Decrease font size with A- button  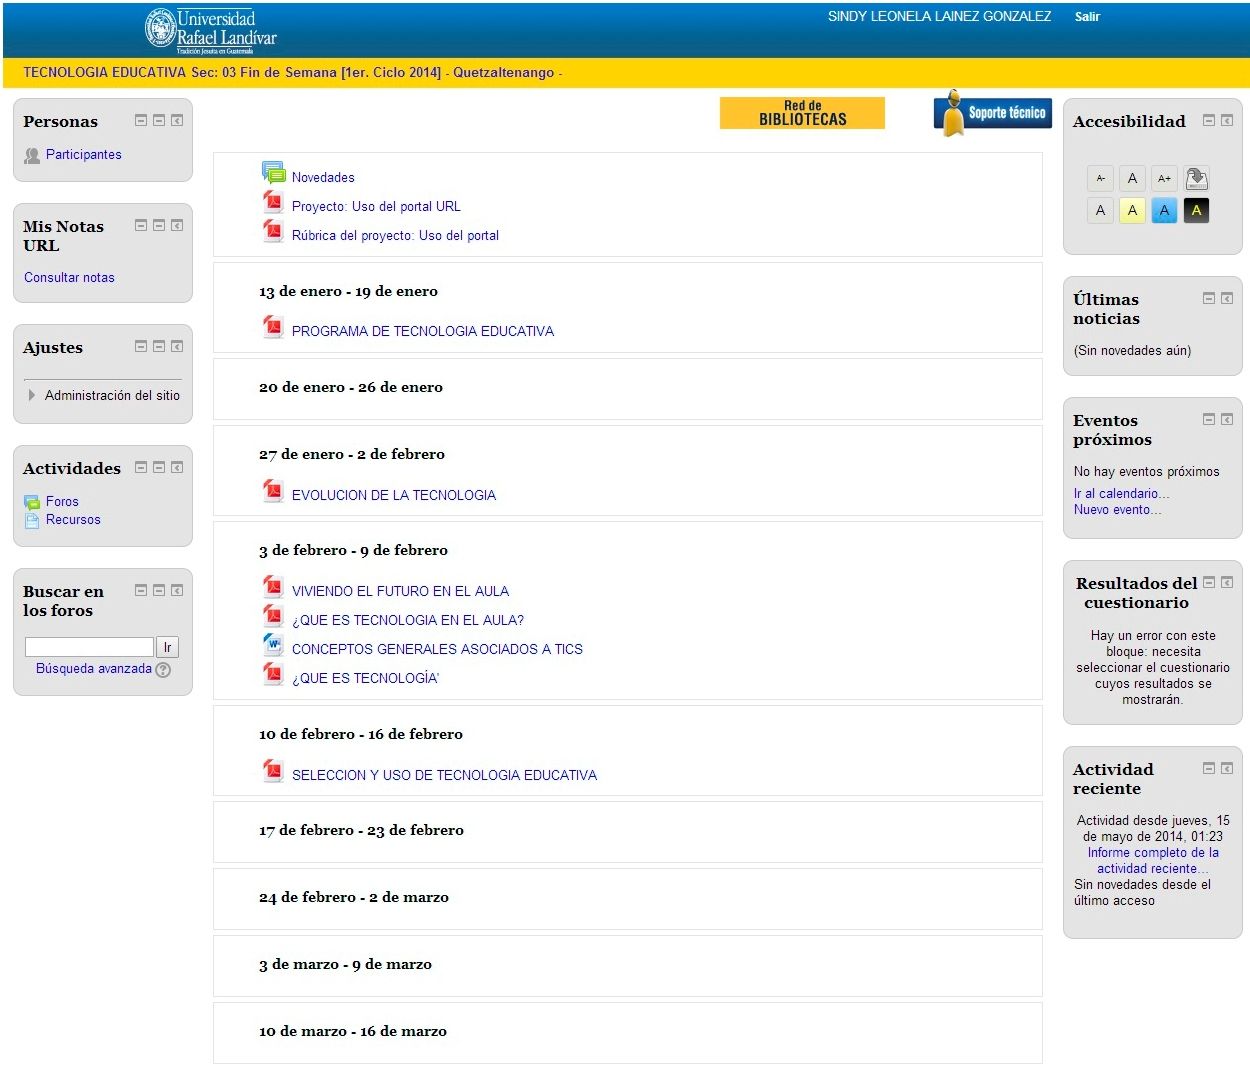(1100, 178)
